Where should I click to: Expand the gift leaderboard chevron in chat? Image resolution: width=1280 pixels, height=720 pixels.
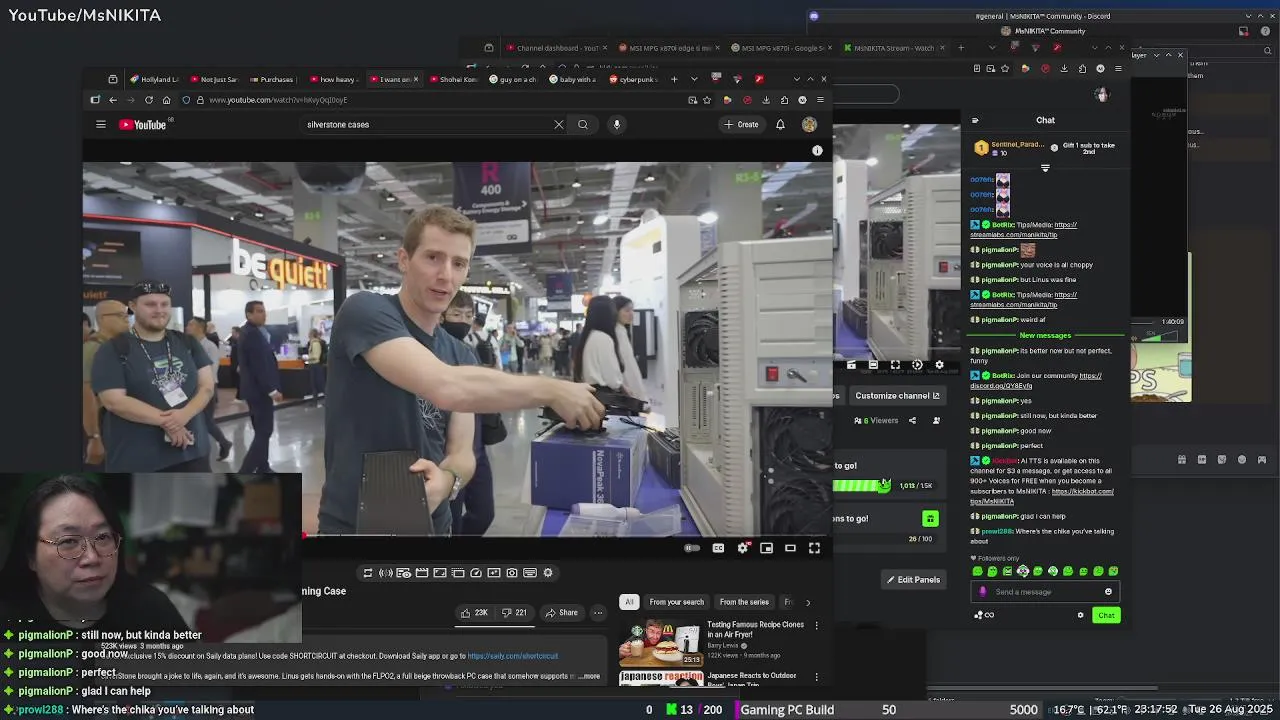click(1045, 168)
